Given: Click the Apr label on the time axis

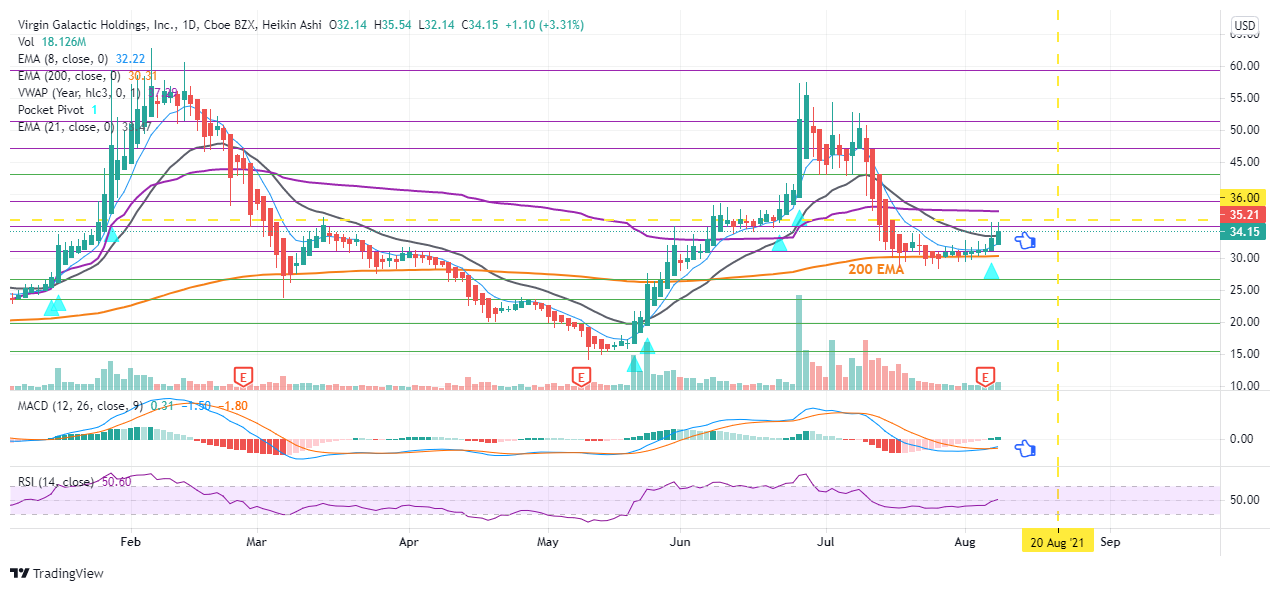Looking at the screenshot, I should tap(408, 542).
